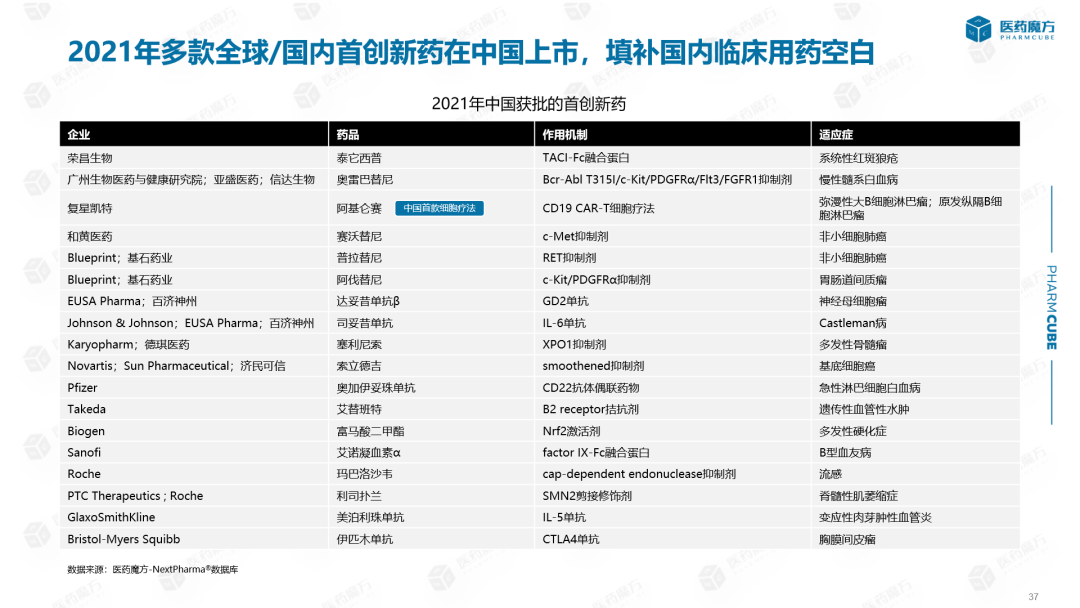Click the indication 流感
Viewport: 1080px width, 608px height.
(x=831, y=474)
